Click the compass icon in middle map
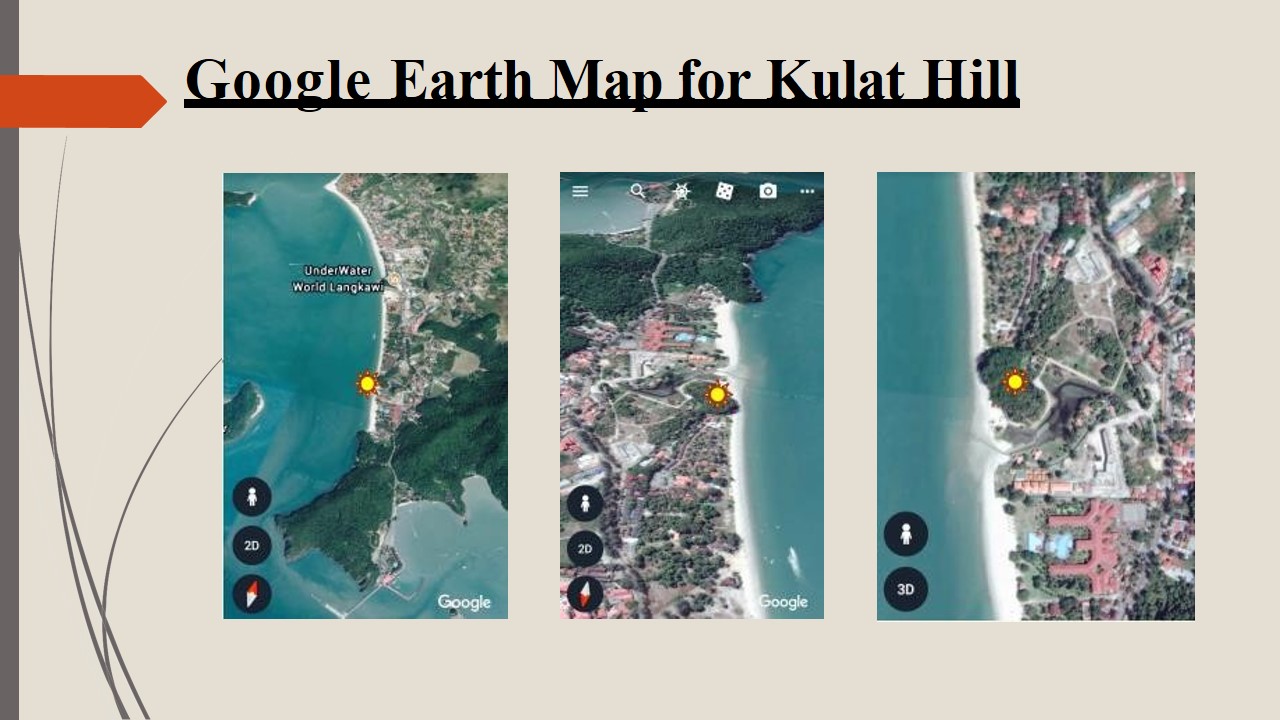Screen dimensions: 1280x720 585,593
